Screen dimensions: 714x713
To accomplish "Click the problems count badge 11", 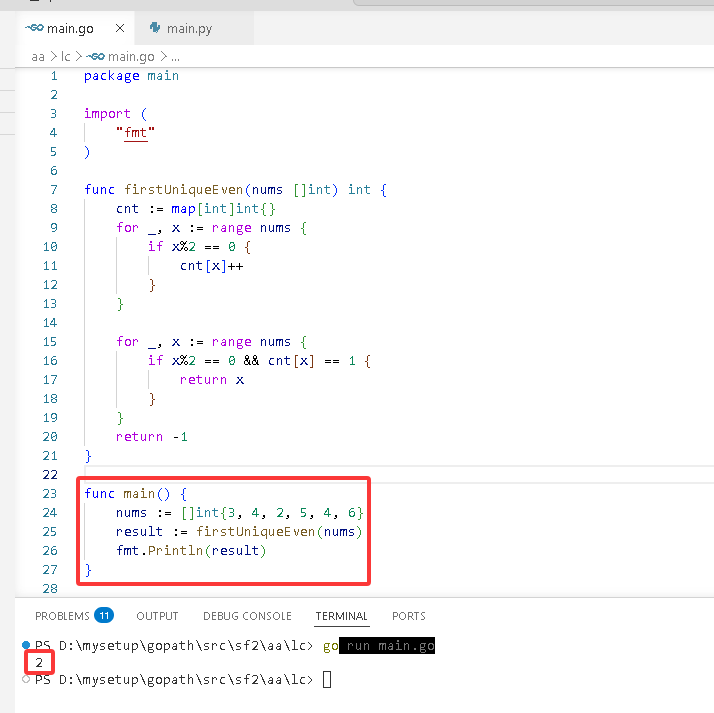I will point(104,616).
